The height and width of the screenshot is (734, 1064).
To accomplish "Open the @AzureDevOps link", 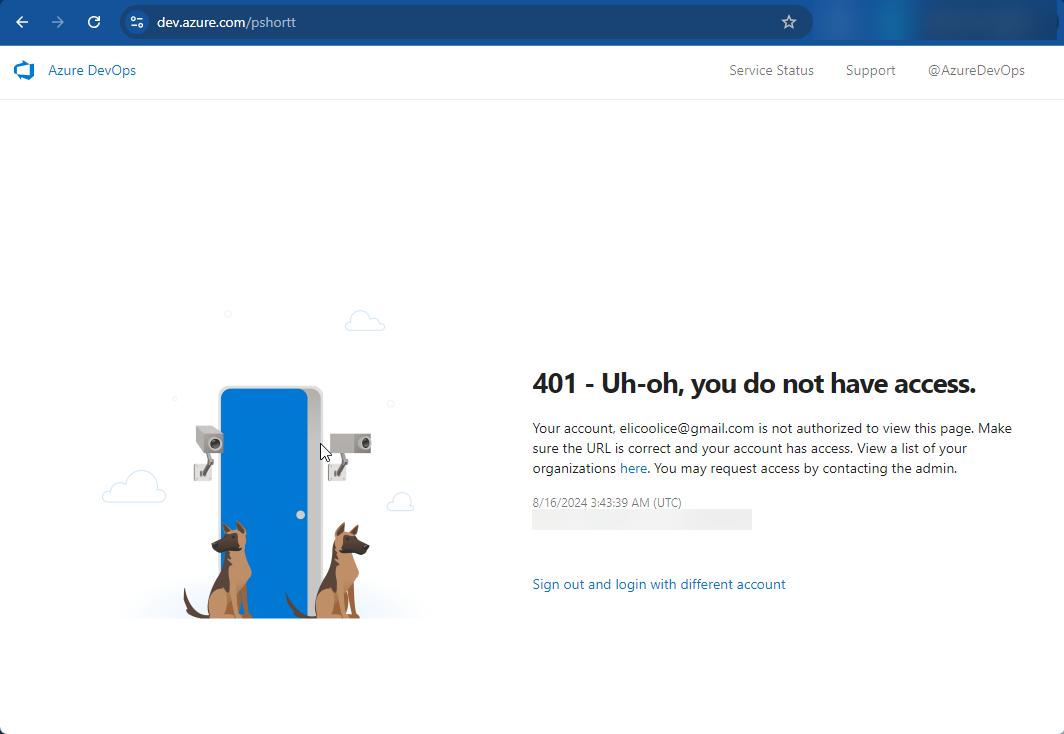I will [x=975, y=71].
